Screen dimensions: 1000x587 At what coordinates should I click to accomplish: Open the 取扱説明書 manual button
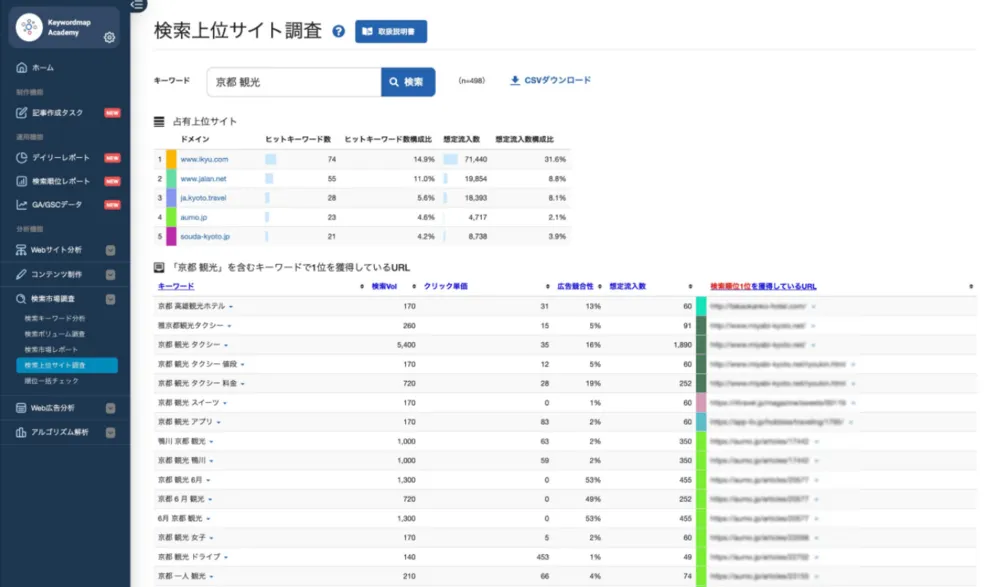pos(391,32)
